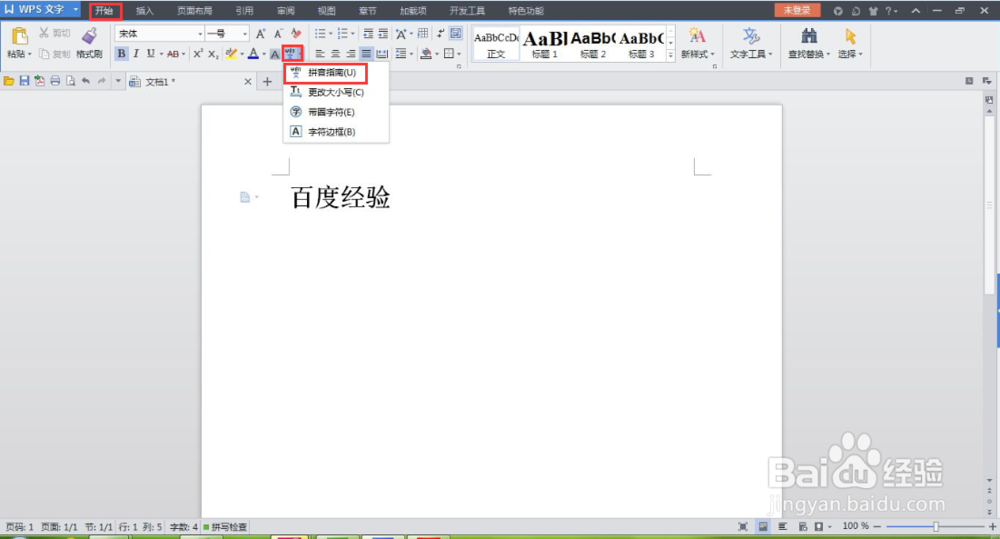
Task: Toggle italic formatting
Action: tap(136, 54)
